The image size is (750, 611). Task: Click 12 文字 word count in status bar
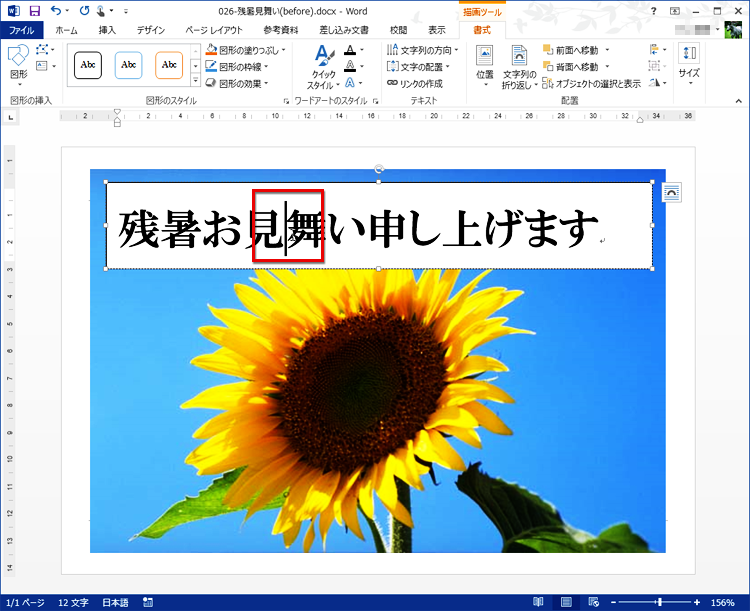73,602
